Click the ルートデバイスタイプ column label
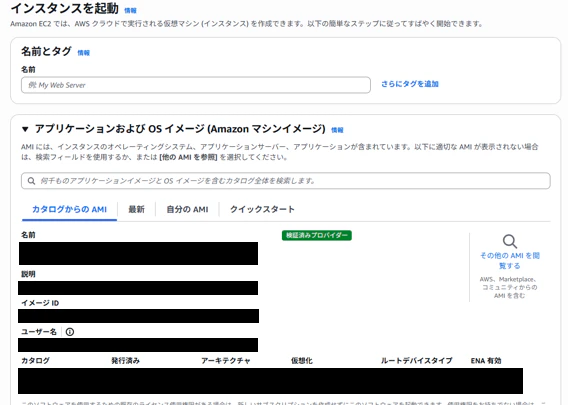 [x=417, y=361]
